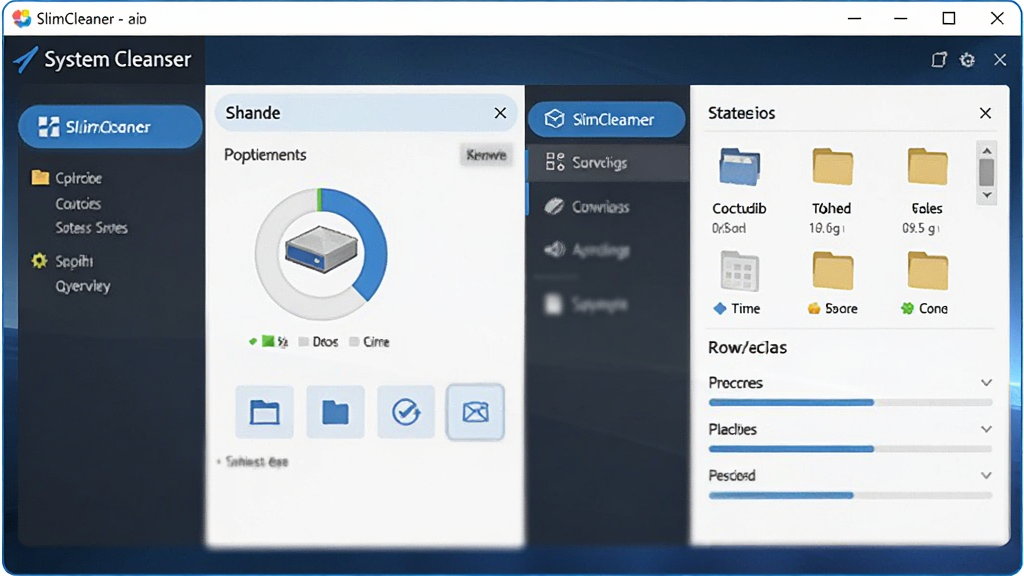Select the Coutoies sidebar entry

pyautogui.click(x=78, y=204)
